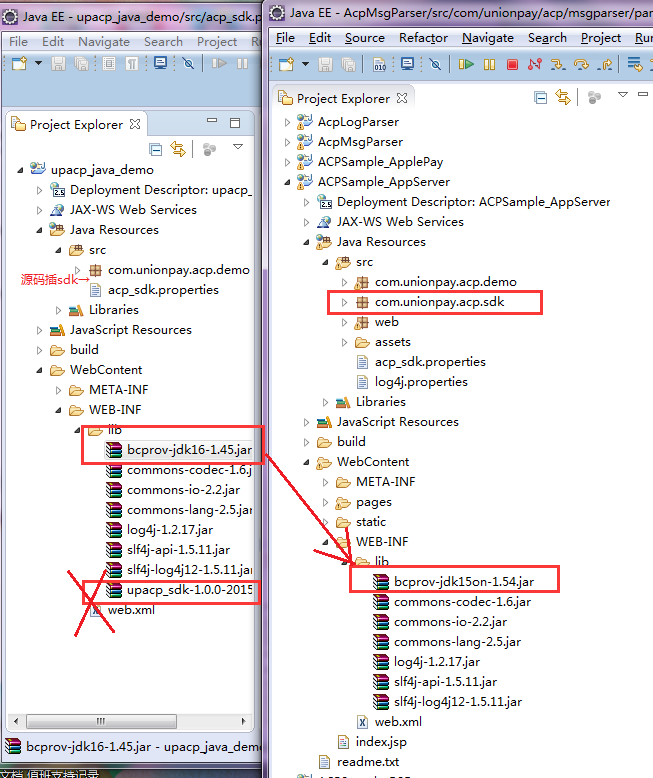Image resolution: width=653 pixels, height=778 pixels.
Task: Click the Step Over icon in right window
Action: [581, 64]
